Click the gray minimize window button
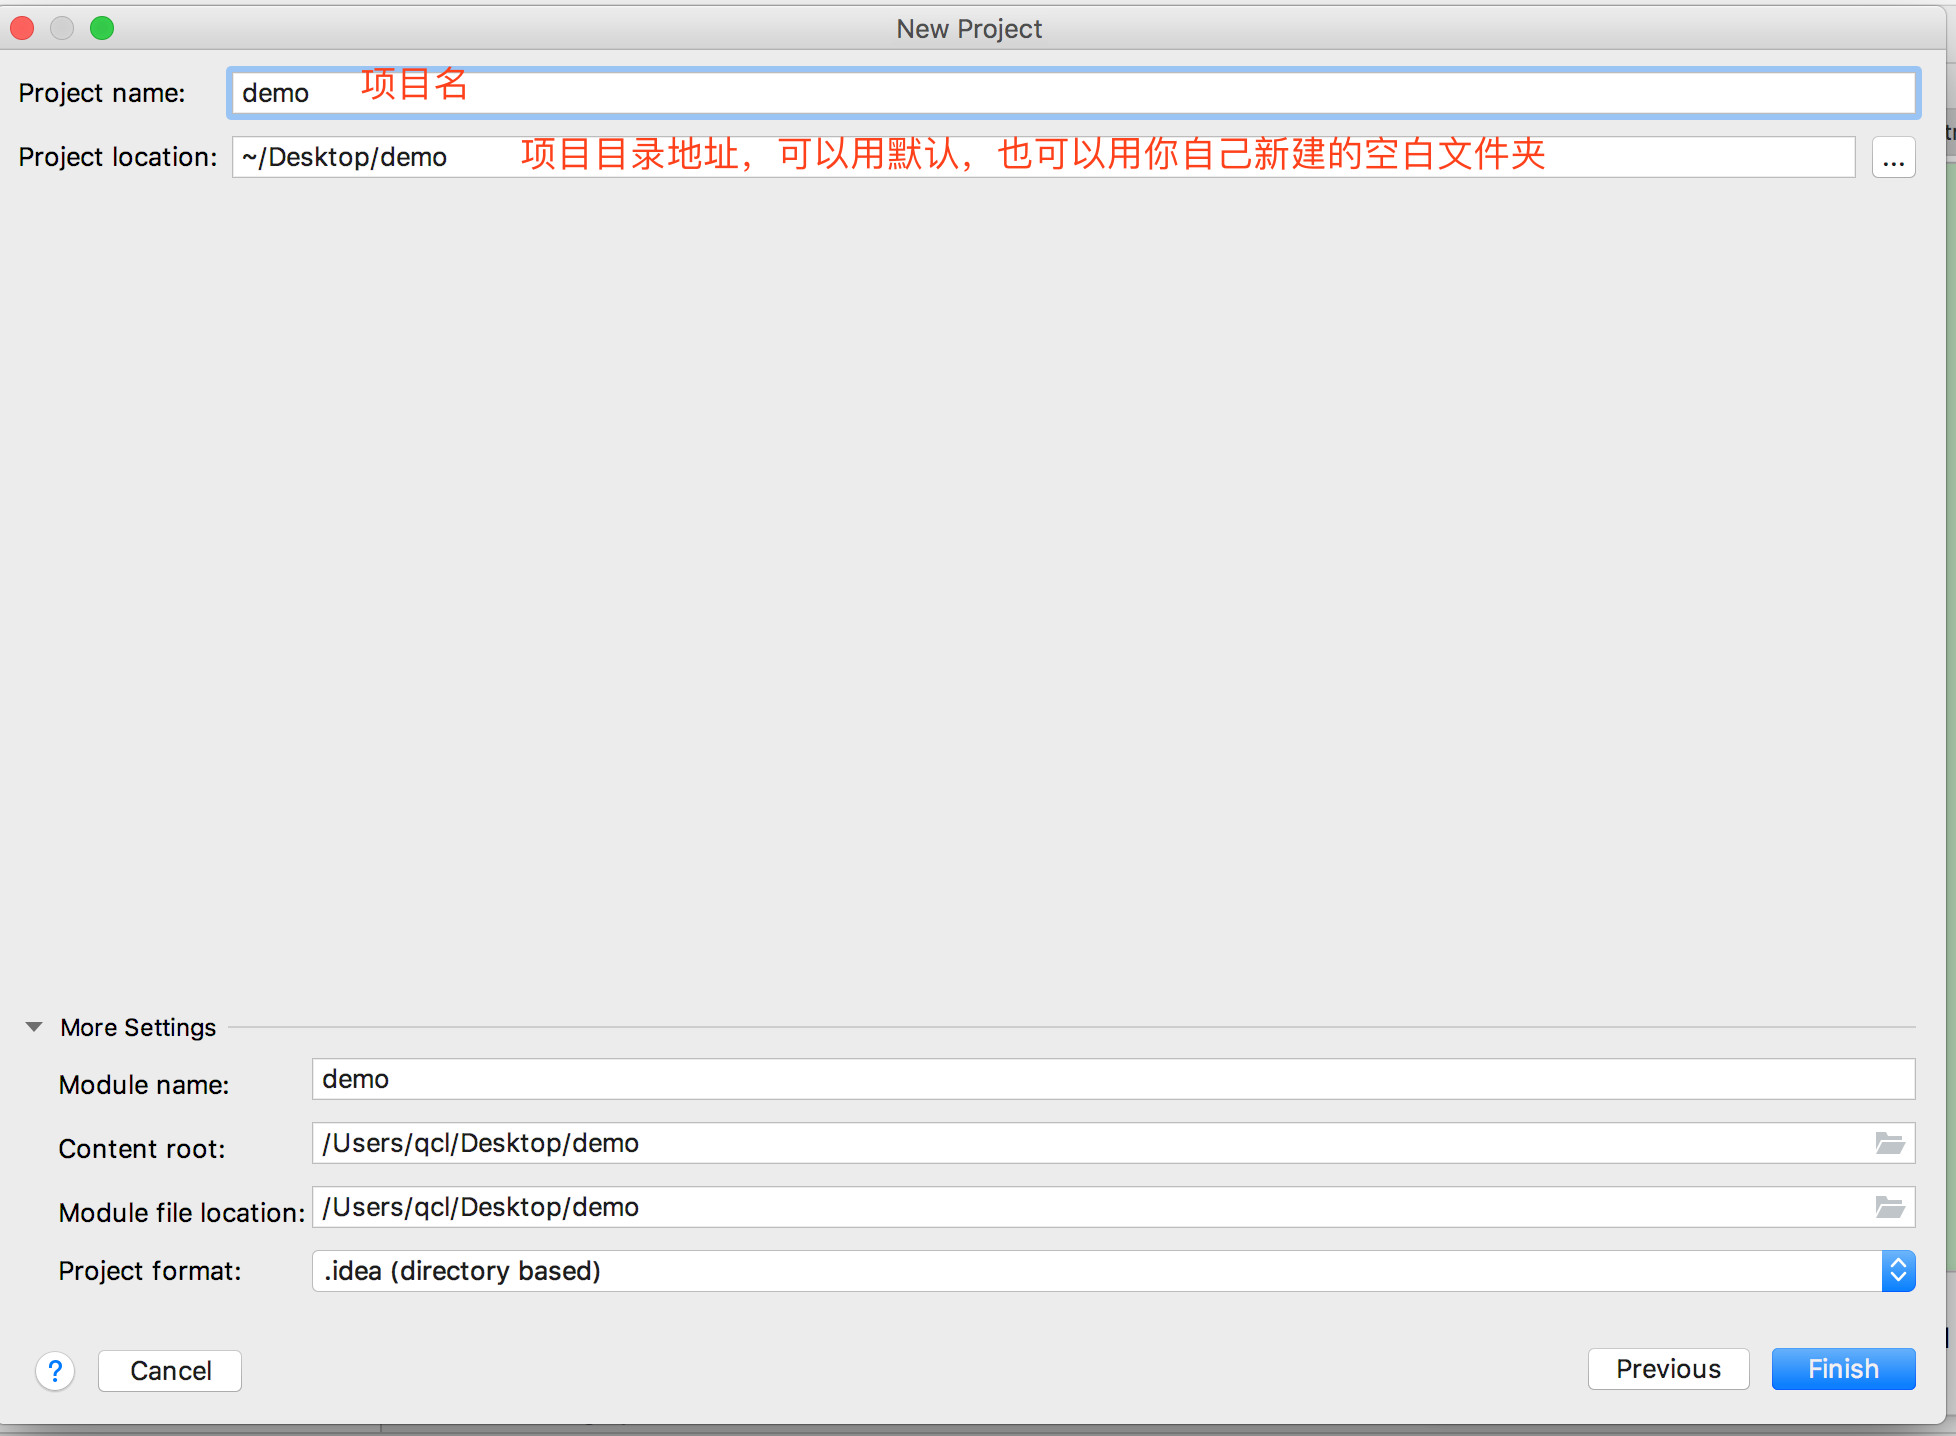 tap(62, 28)
